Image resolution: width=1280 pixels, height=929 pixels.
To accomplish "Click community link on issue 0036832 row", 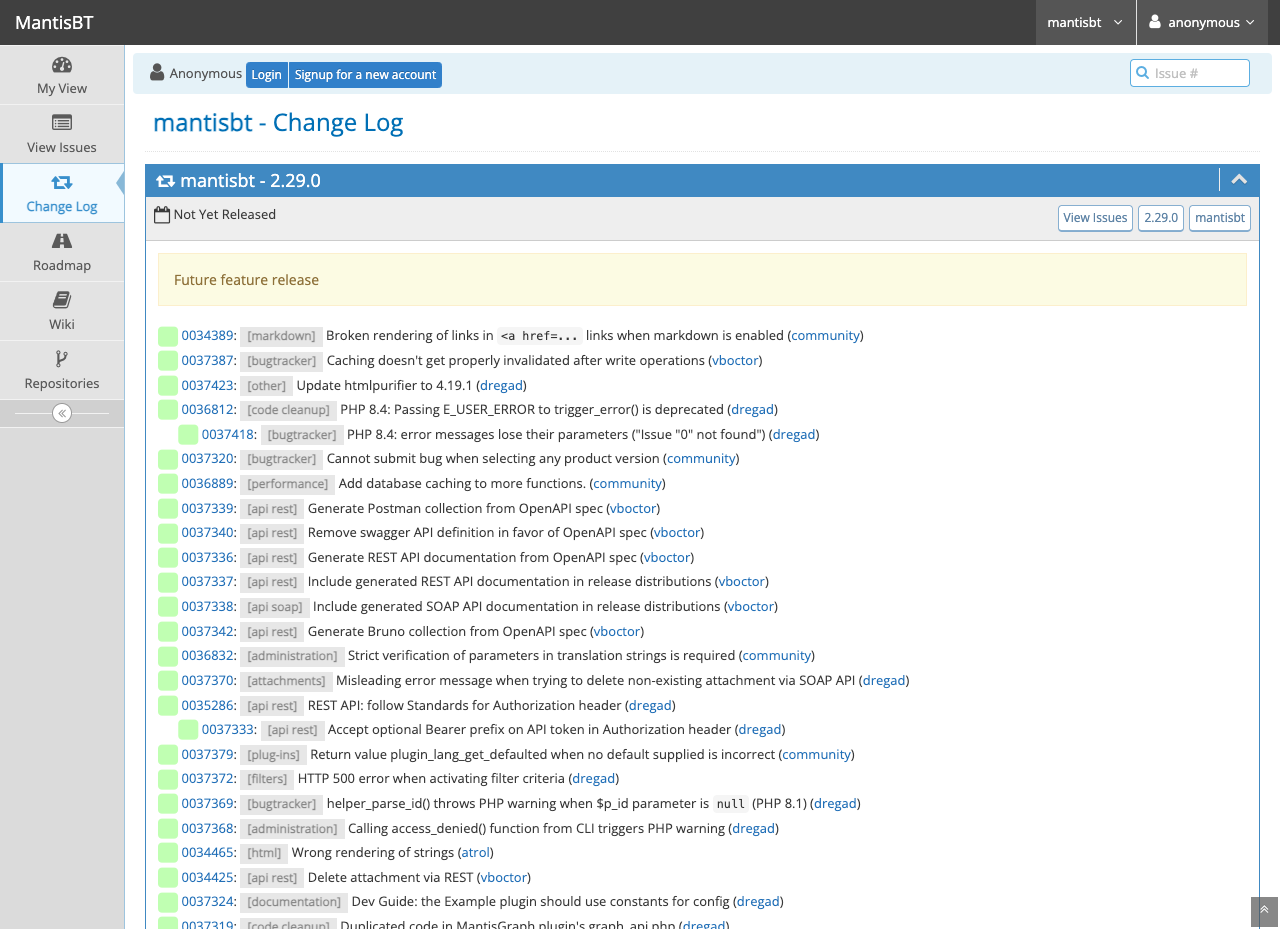I will pos(777,655).
